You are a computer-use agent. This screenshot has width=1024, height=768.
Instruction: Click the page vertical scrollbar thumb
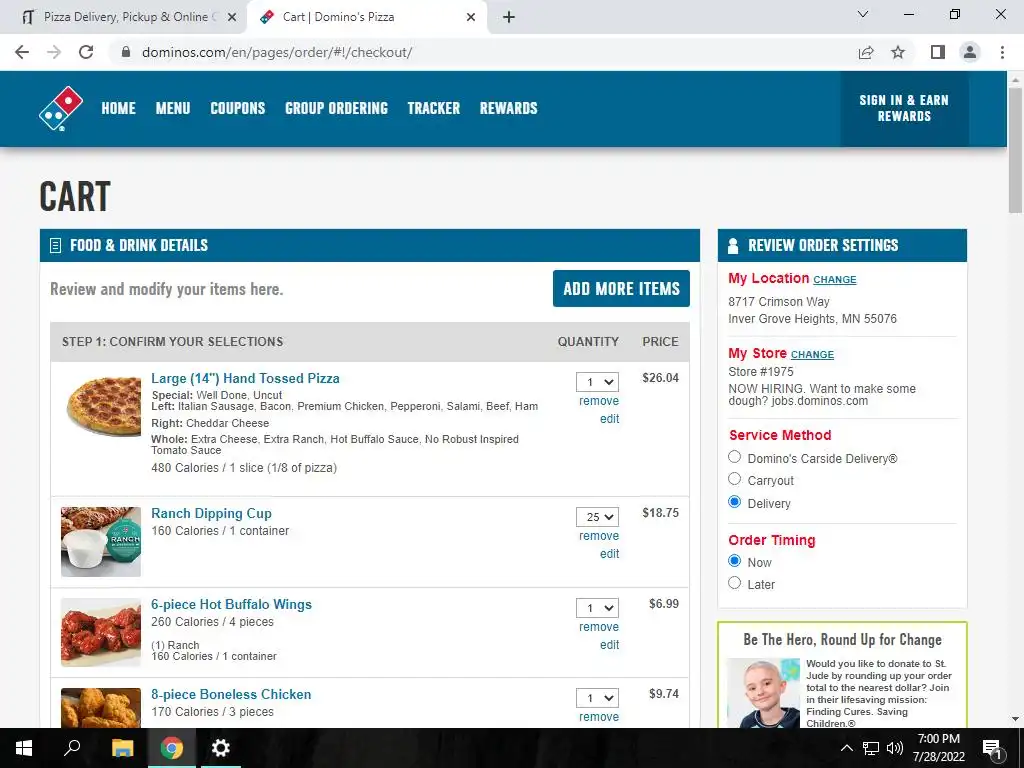pyautogui.click(x=1015, y=150)
